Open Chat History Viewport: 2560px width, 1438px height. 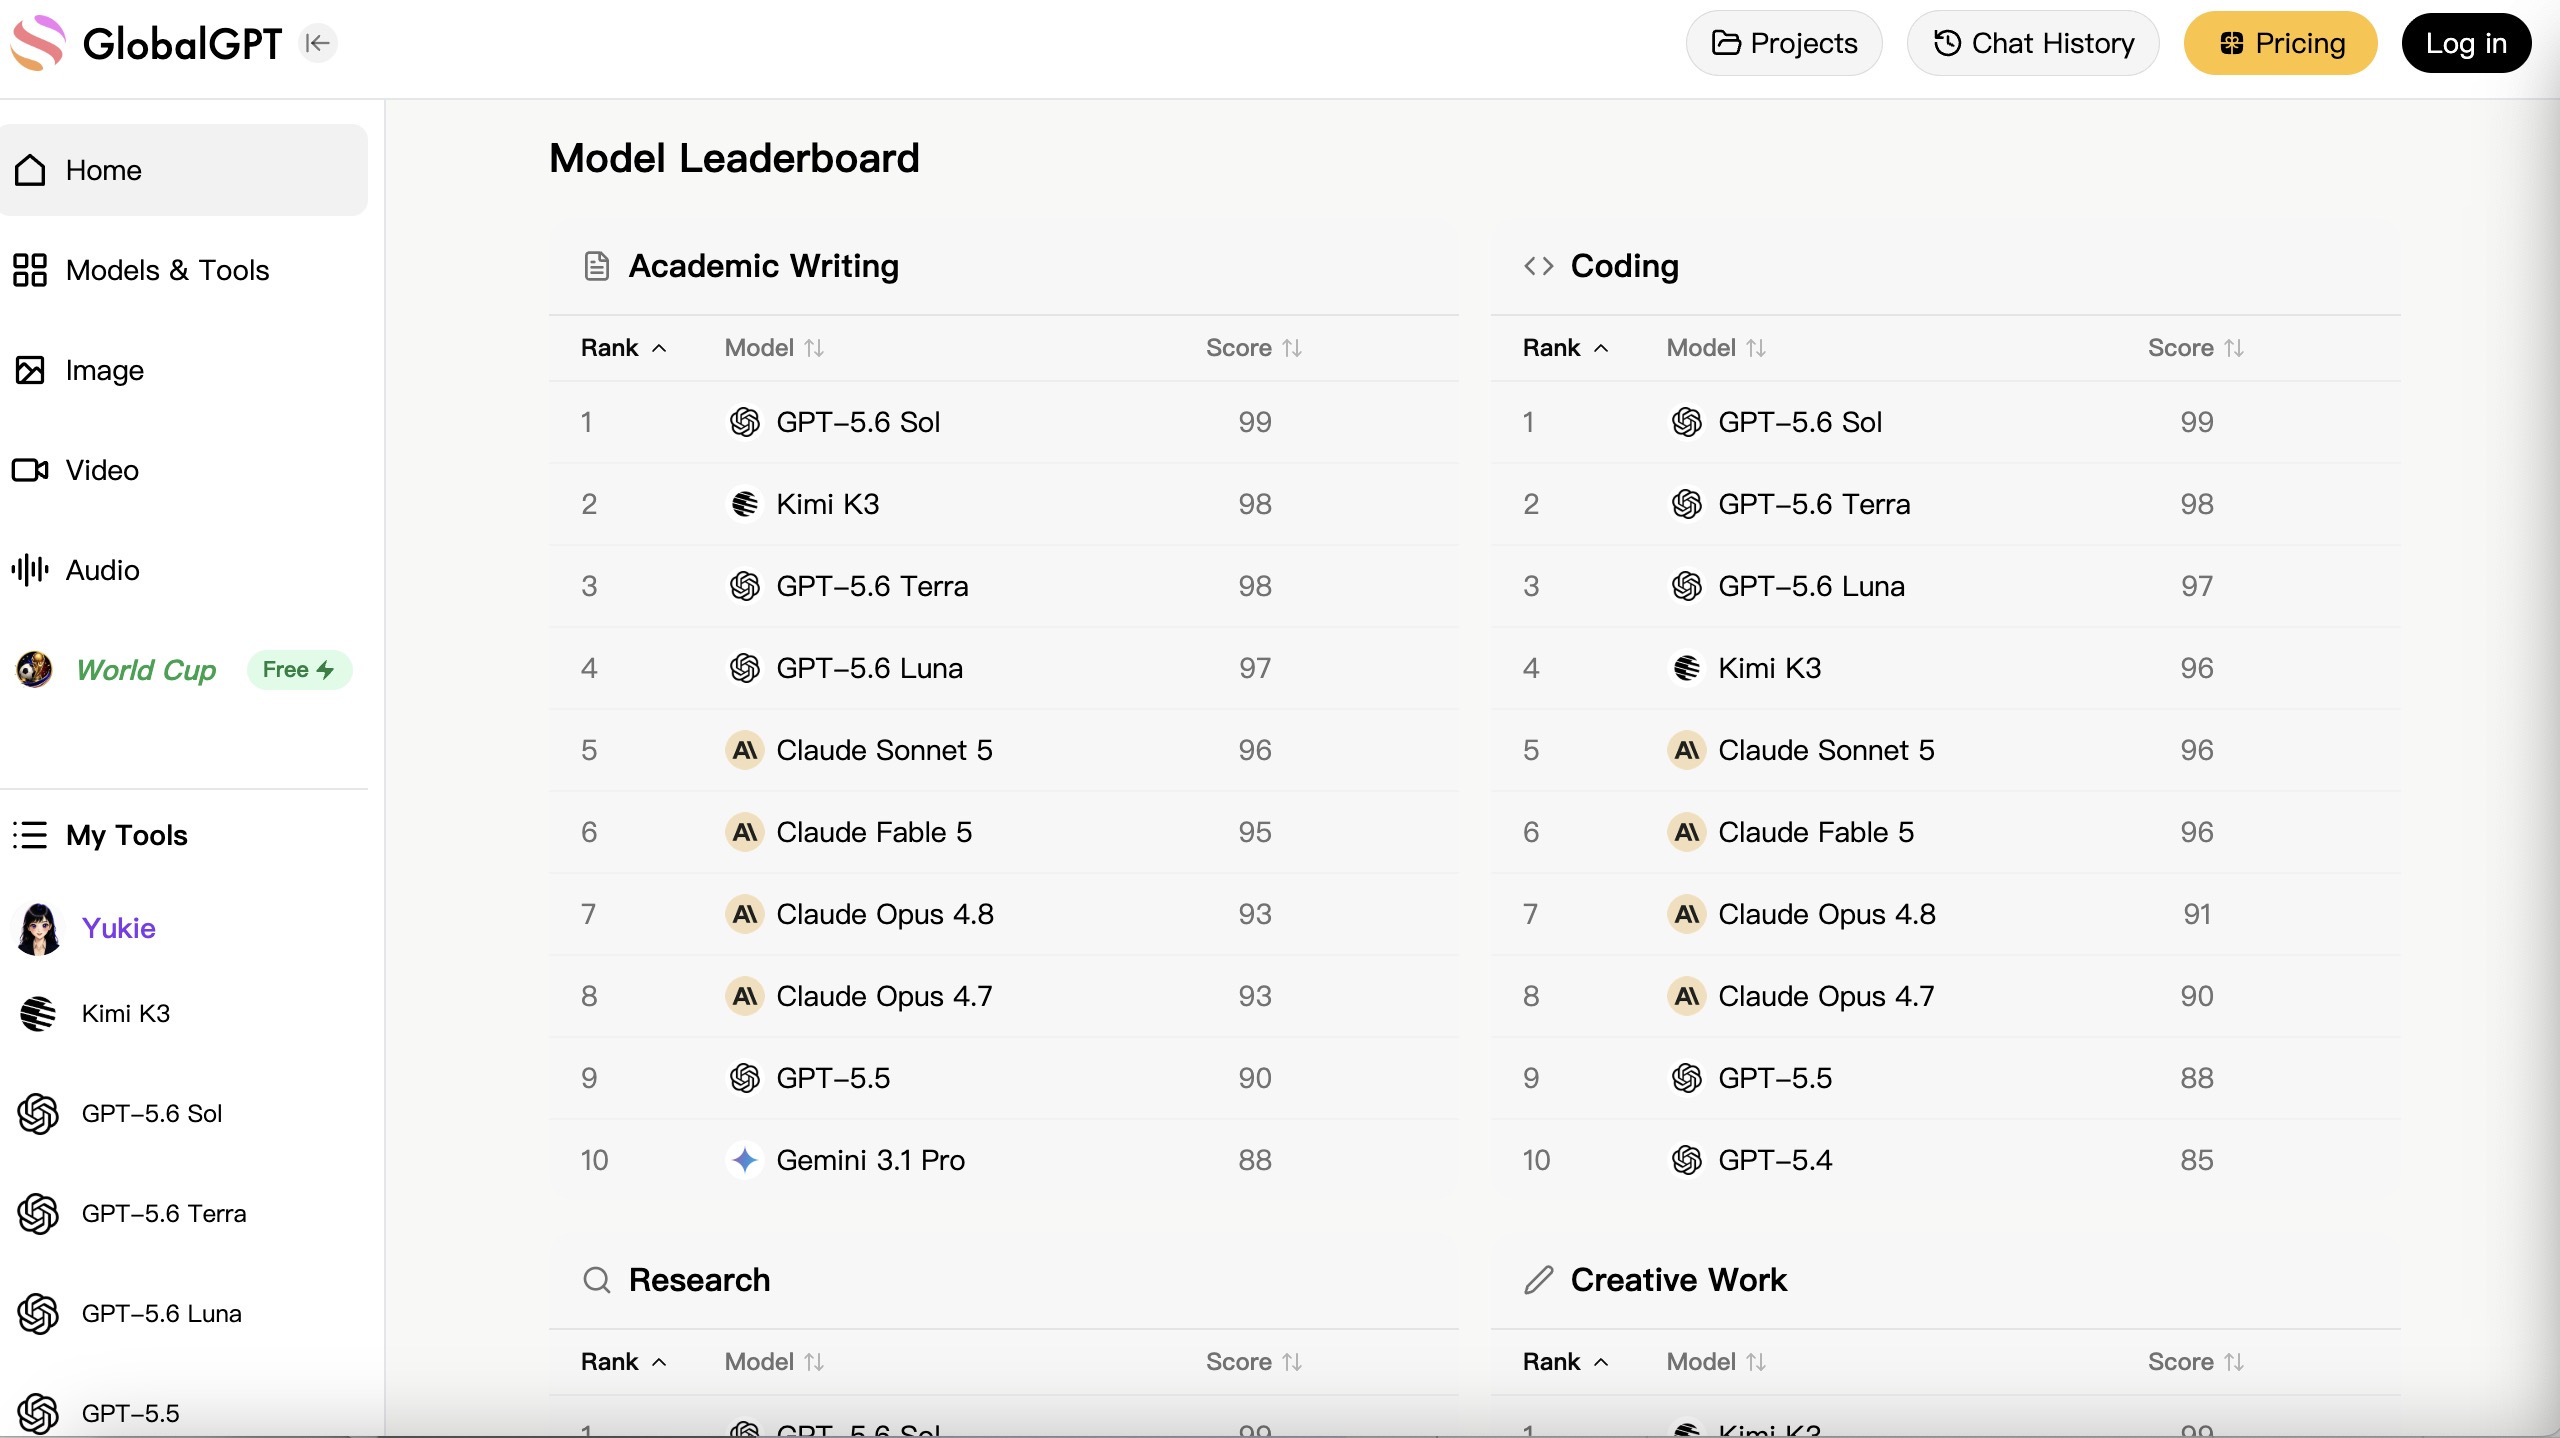pyautogui.click(x=2033, y=43)
